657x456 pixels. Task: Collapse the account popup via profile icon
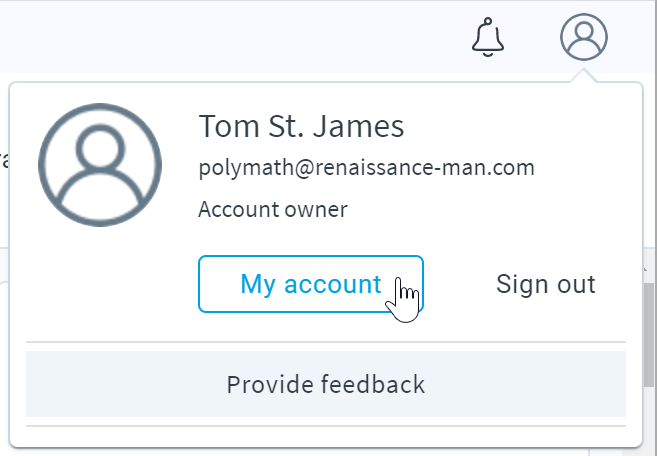[x=584, y=37]
